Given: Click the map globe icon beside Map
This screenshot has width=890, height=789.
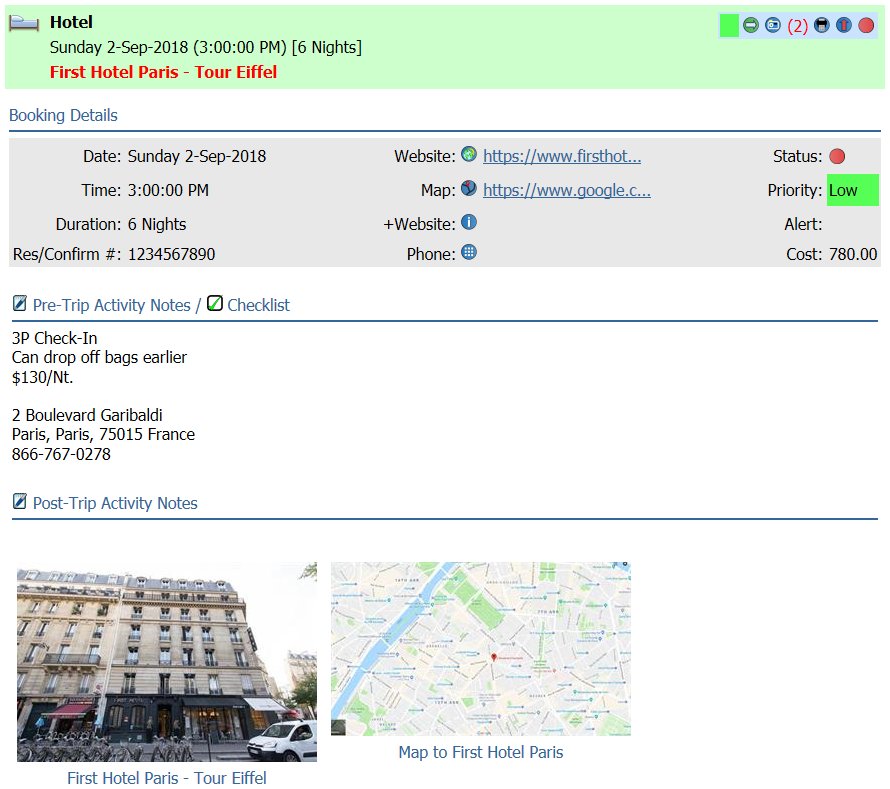Looking at the screenshot, I should 468,188.
